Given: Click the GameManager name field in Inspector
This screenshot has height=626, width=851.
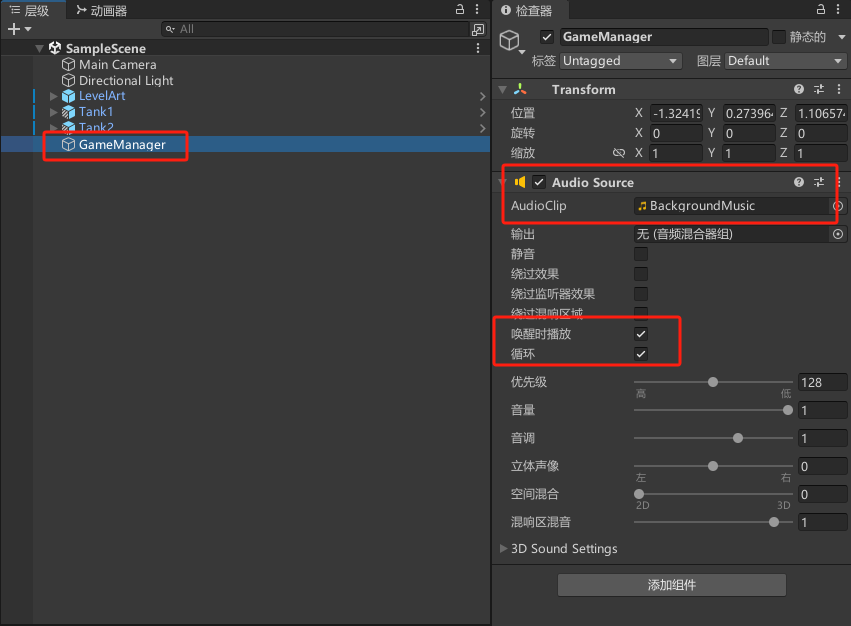Looking at the screenshot, I should click(x=664, y=37).
